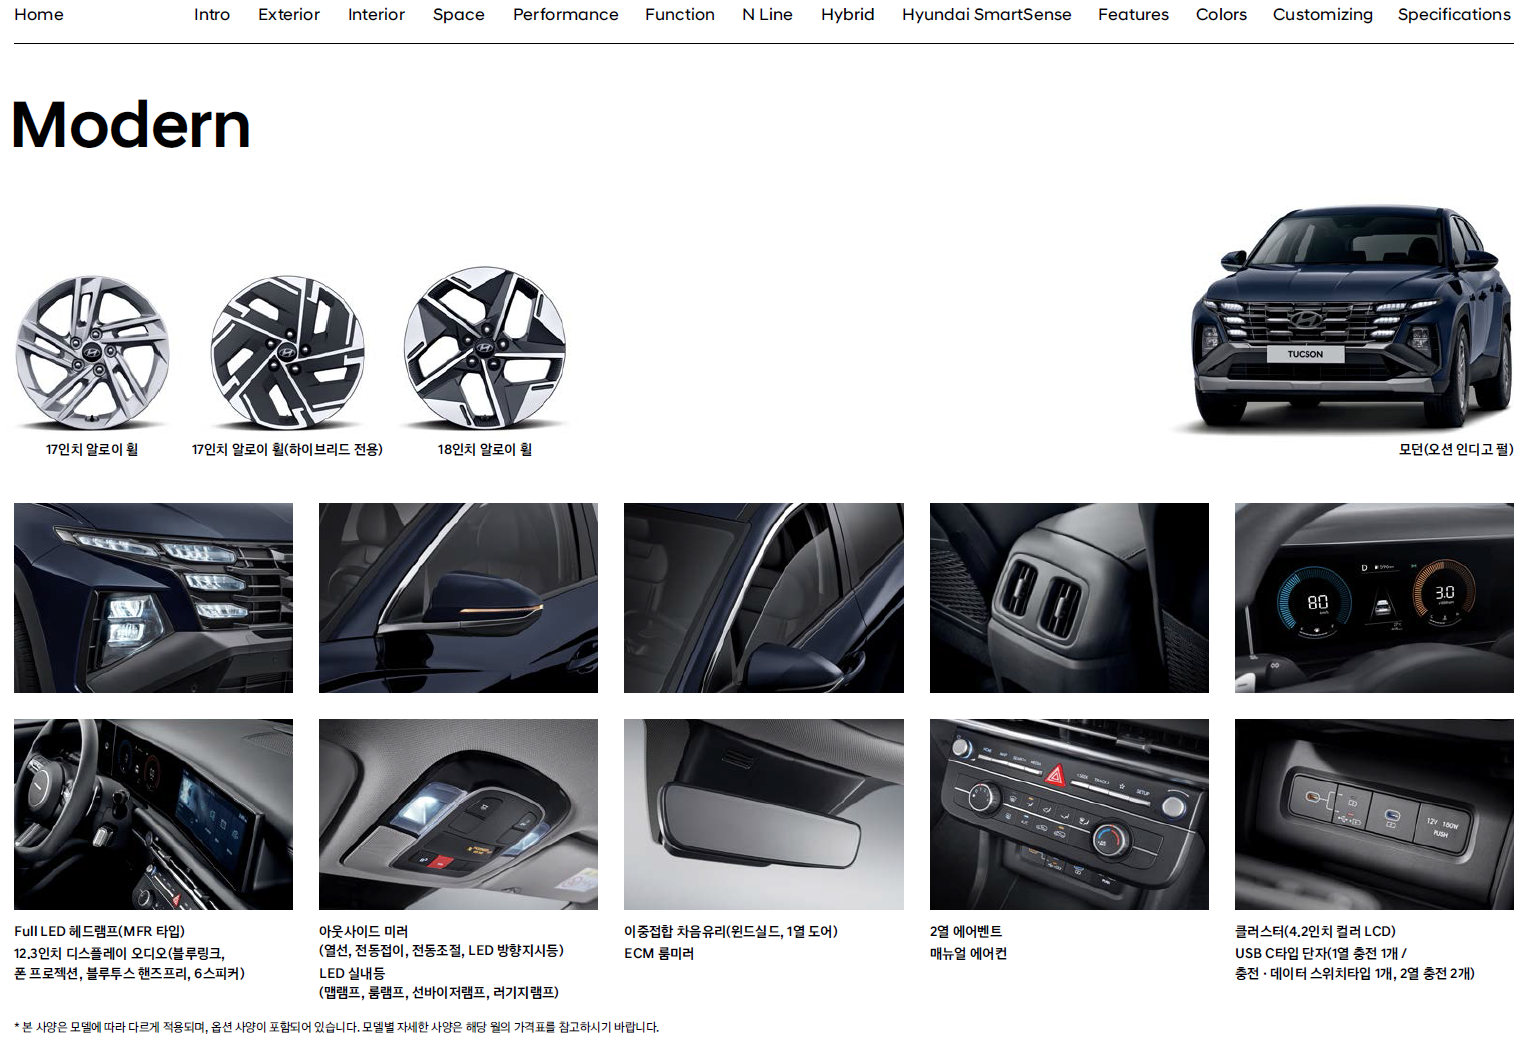
Task: Click the 17인치 알로이 휠 wheel image
Action: click(x=92, y=353)
